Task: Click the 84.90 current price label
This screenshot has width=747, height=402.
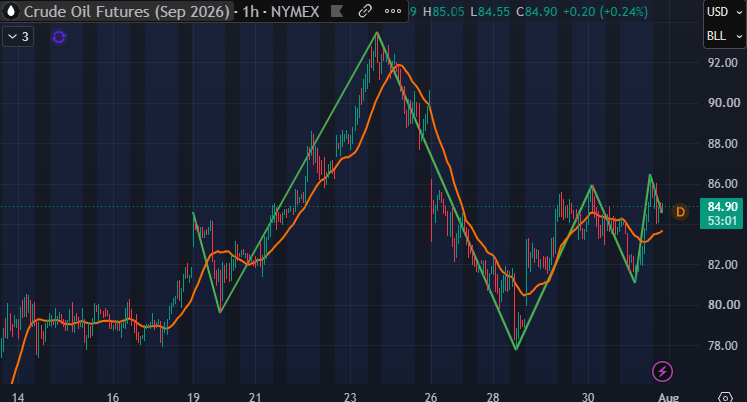Action: 722,207
